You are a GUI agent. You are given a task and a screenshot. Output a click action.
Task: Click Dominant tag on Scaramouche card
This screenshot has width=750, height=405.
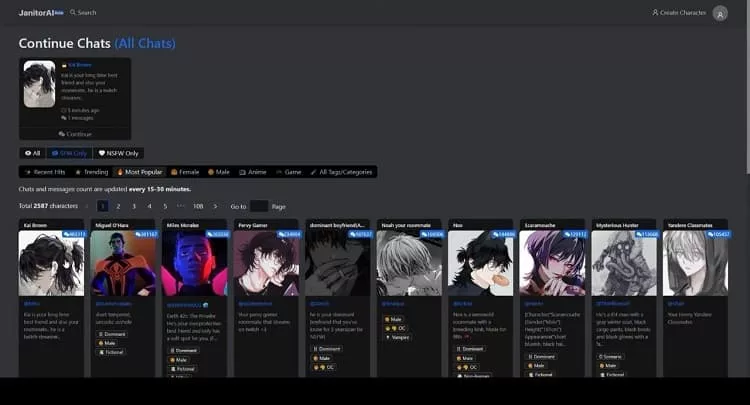click(x=540, y=357)
